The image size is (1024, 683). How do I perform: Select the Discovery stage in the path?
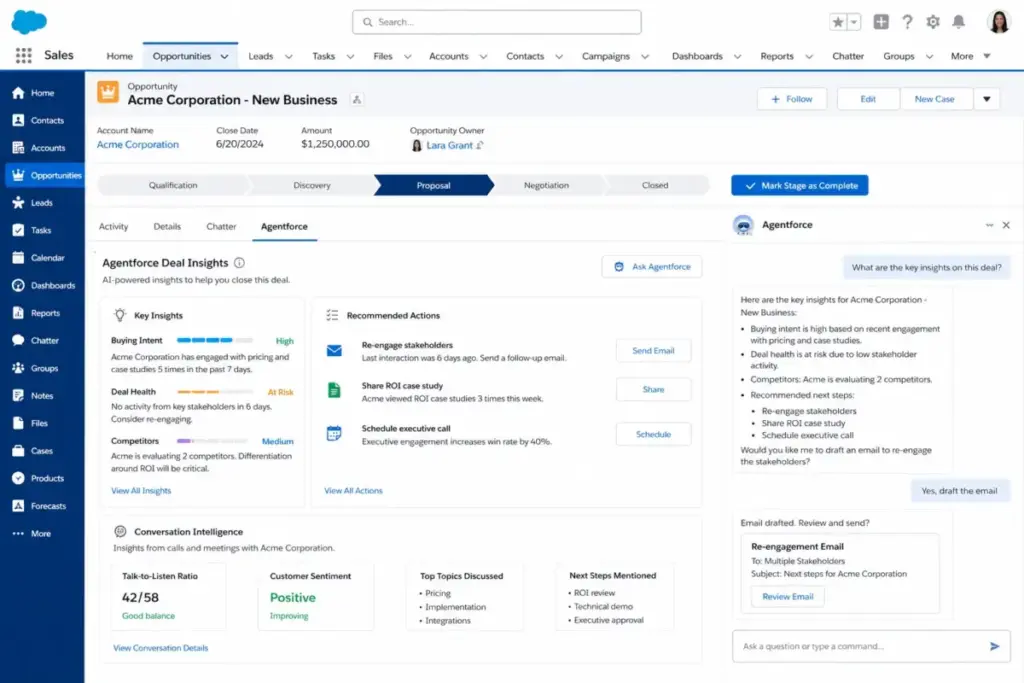[x=312, y=185]
